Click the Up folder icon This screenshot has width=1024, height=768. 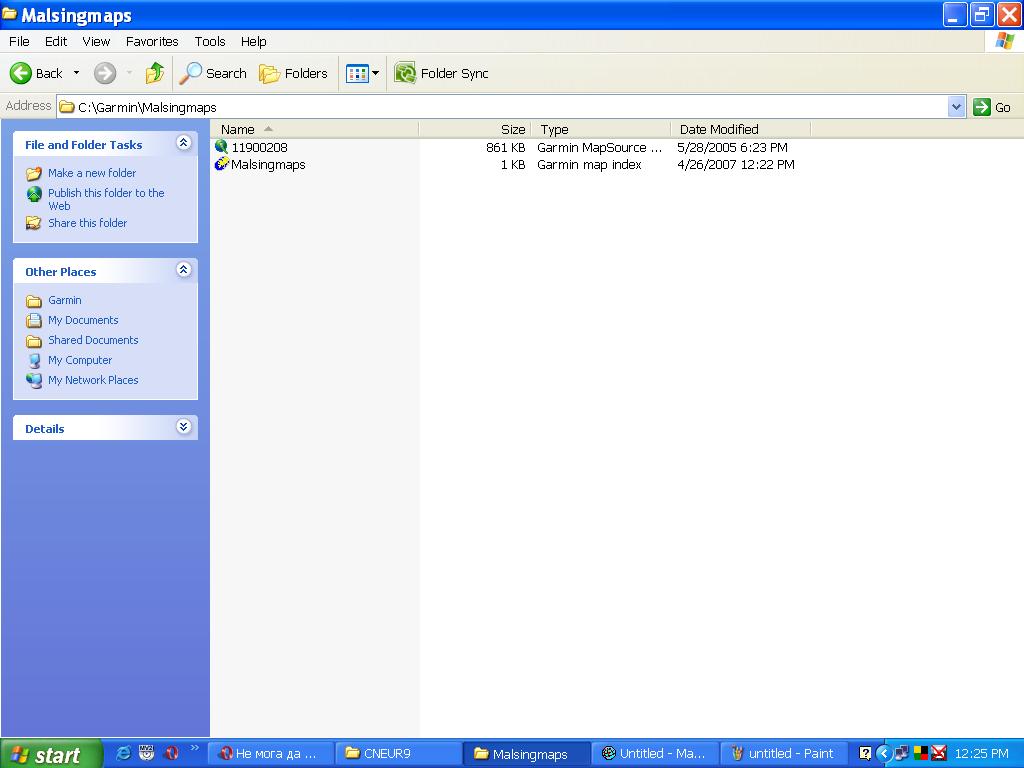[x=155, y=73]
